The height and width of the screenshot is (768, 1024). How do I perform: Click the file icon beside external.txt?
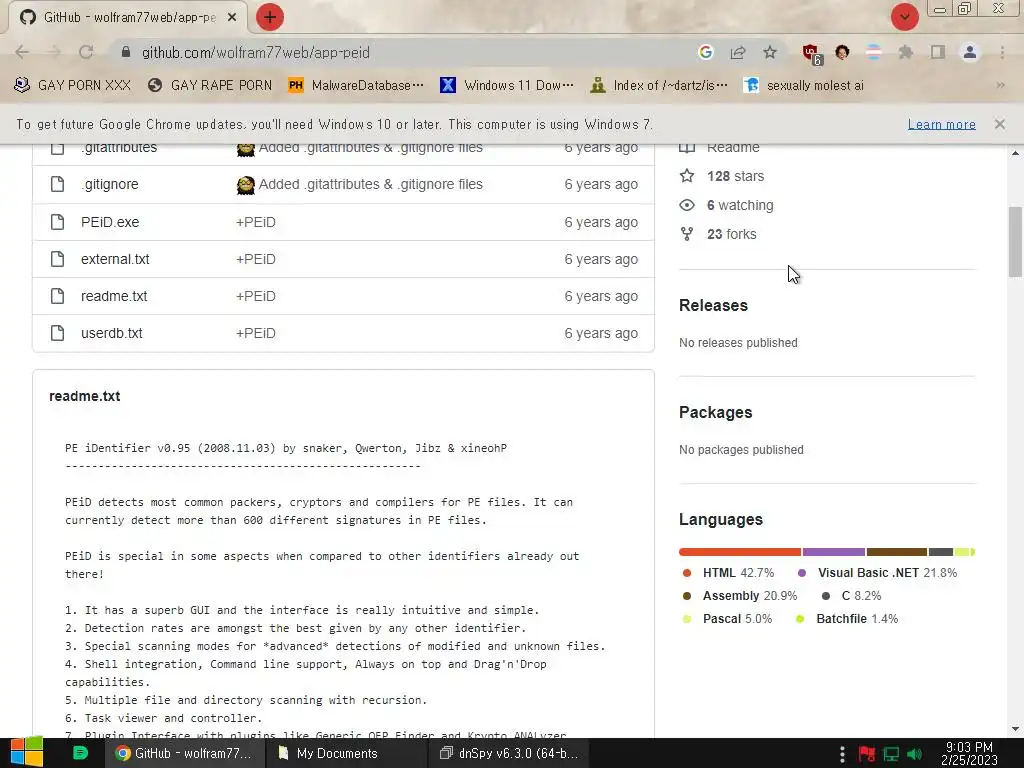coord(57,259)
